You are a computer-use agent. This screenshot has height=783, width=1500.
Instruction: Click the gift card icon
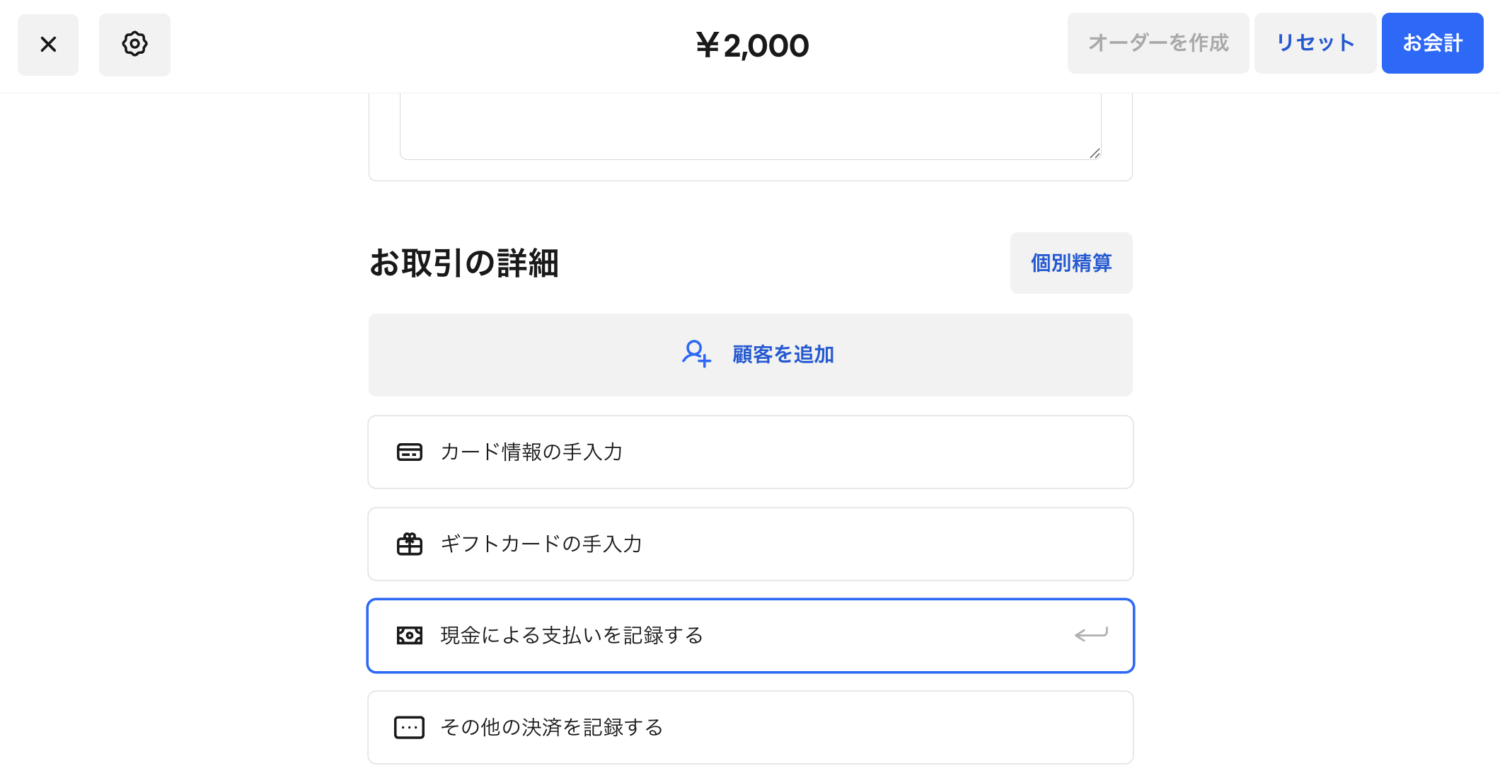point(410,543)
